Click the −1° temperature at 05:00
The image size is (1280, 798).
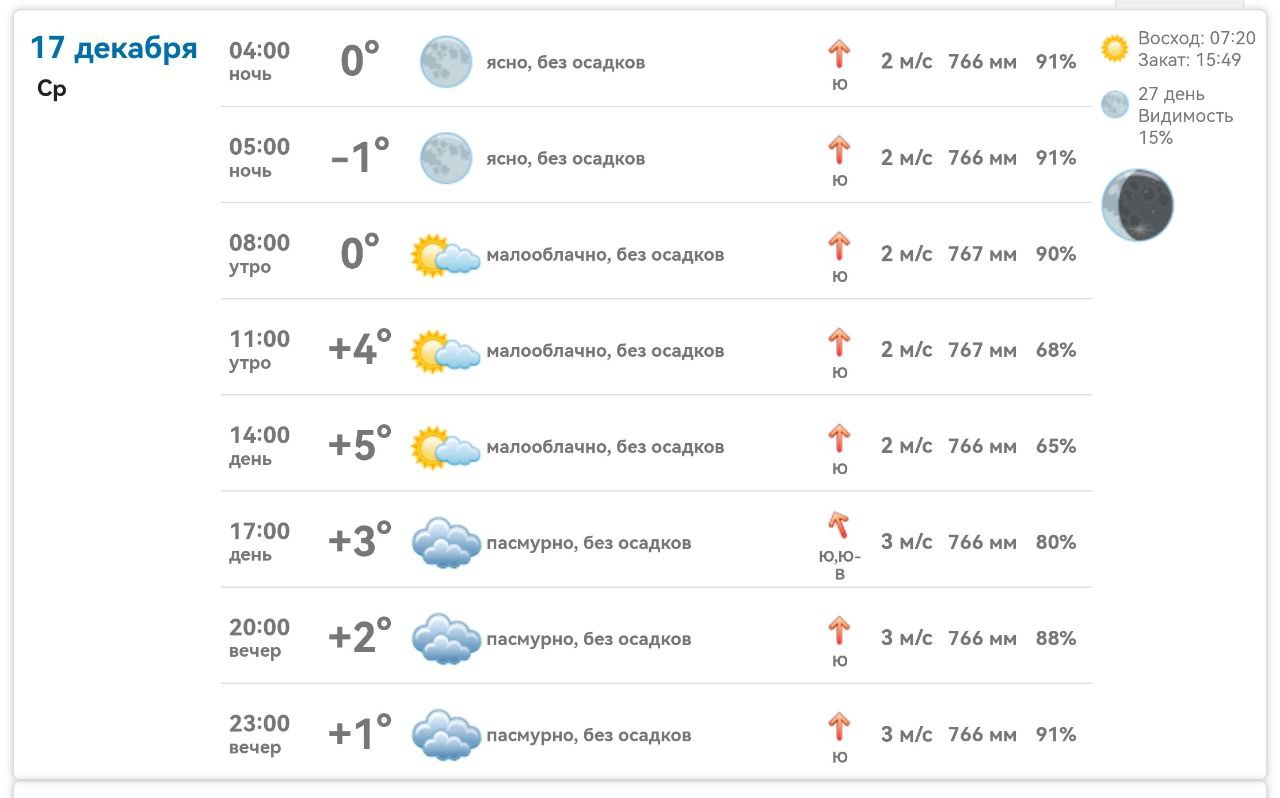coord(359,157)
